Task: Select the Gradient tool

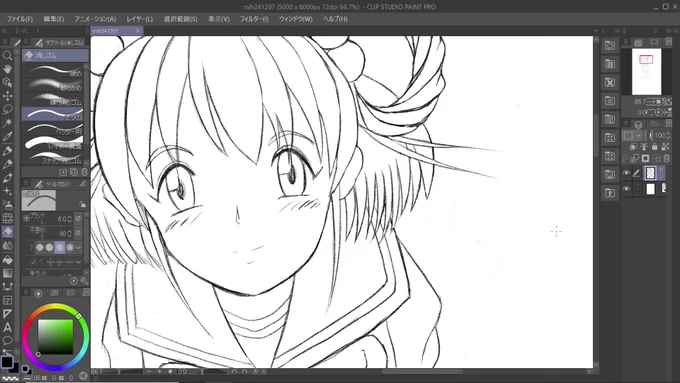Action: click(x=7, y=273)
